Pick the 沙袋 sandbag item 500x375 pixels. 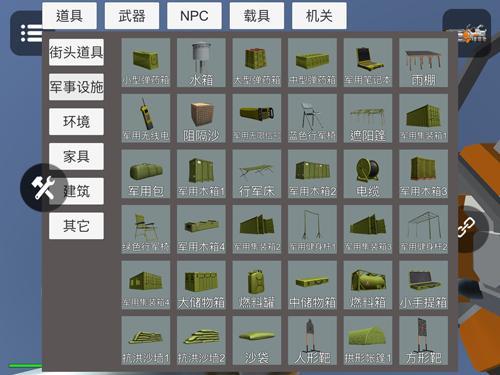(x=257, y=341)
